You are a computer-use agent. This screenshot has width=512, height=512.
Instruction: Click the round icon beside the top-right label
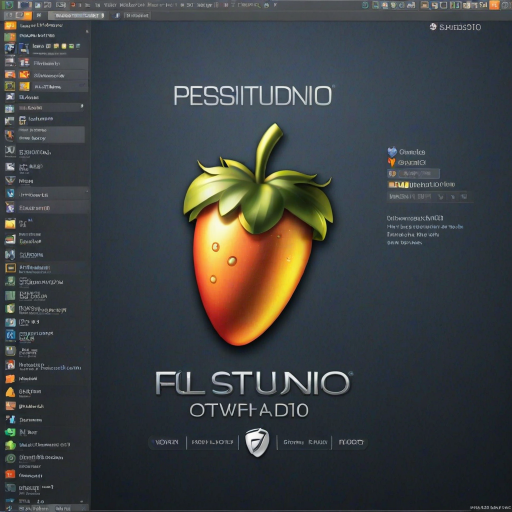point(433,27)
